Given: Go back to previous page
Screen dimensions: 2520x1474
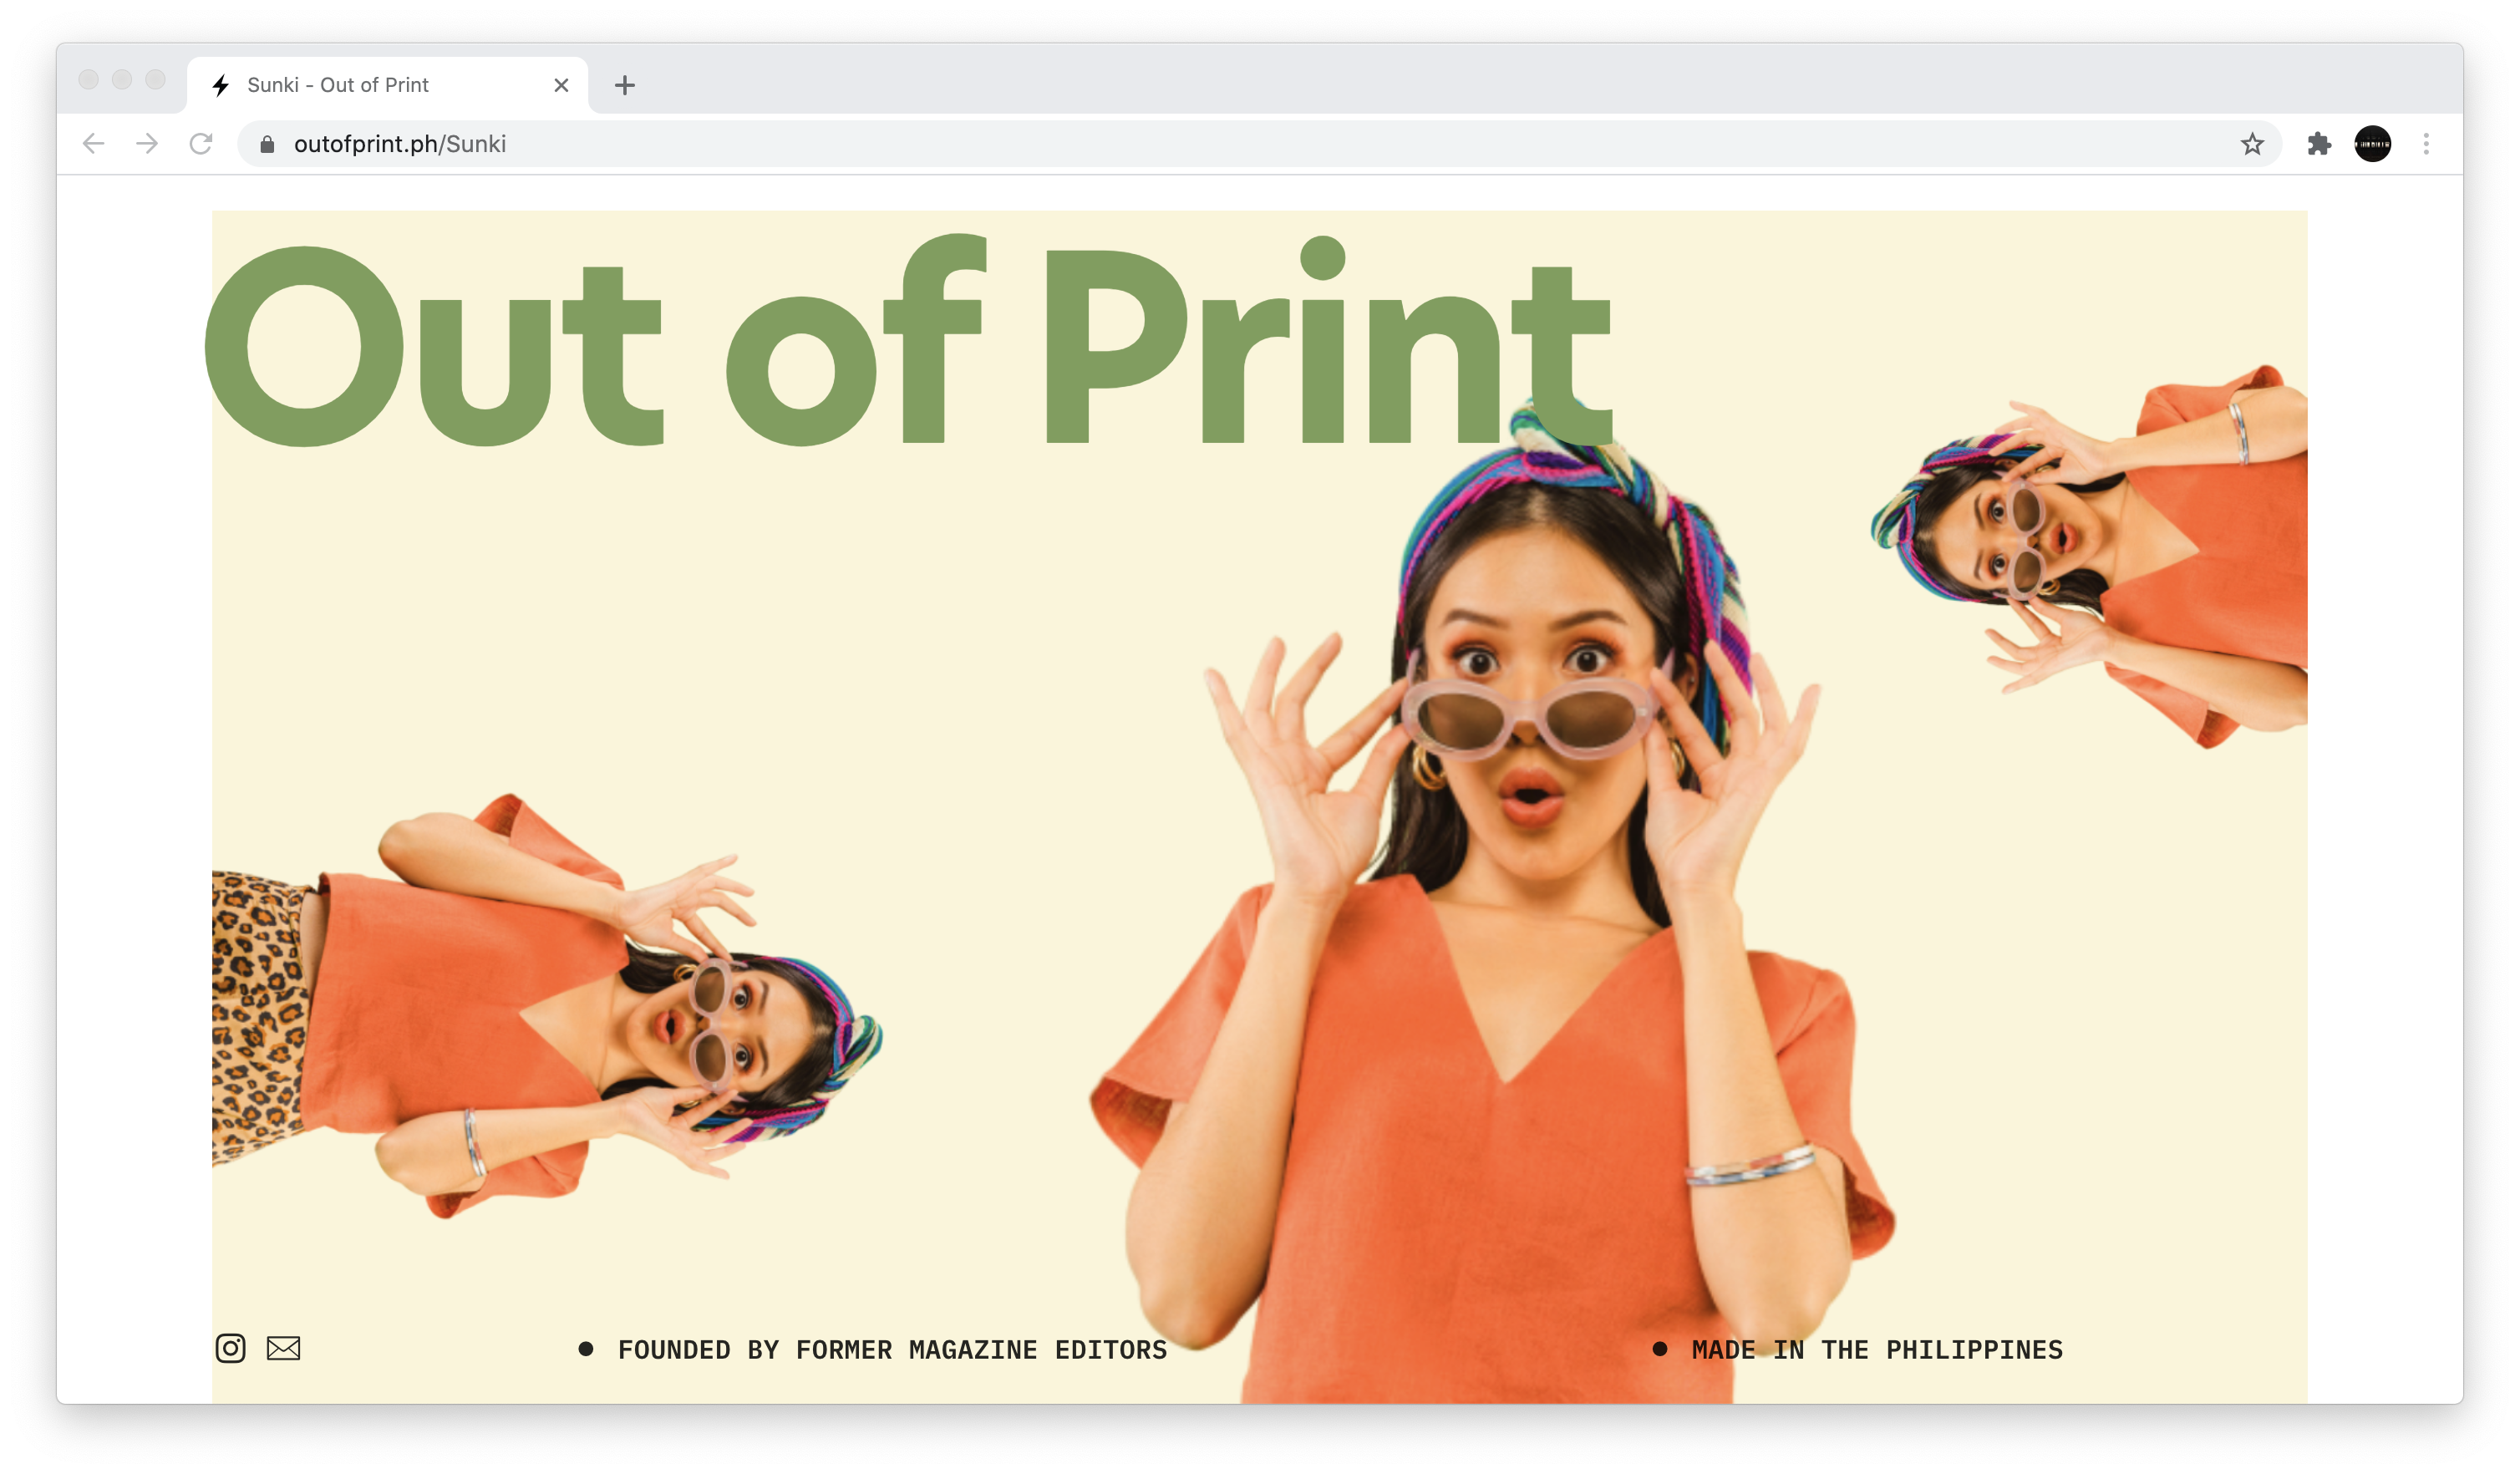Looking at the screenshot, I should point(94,144).
